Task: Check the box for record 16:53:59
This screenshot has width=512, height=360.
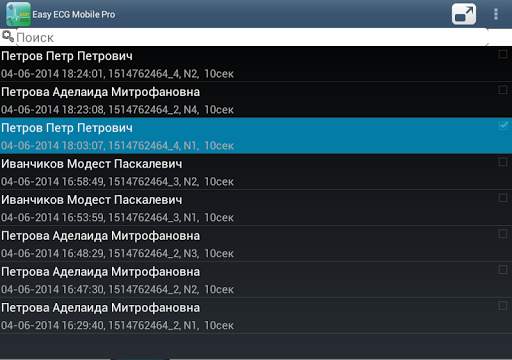Action: pyautogui.click(x=503, y=198)
